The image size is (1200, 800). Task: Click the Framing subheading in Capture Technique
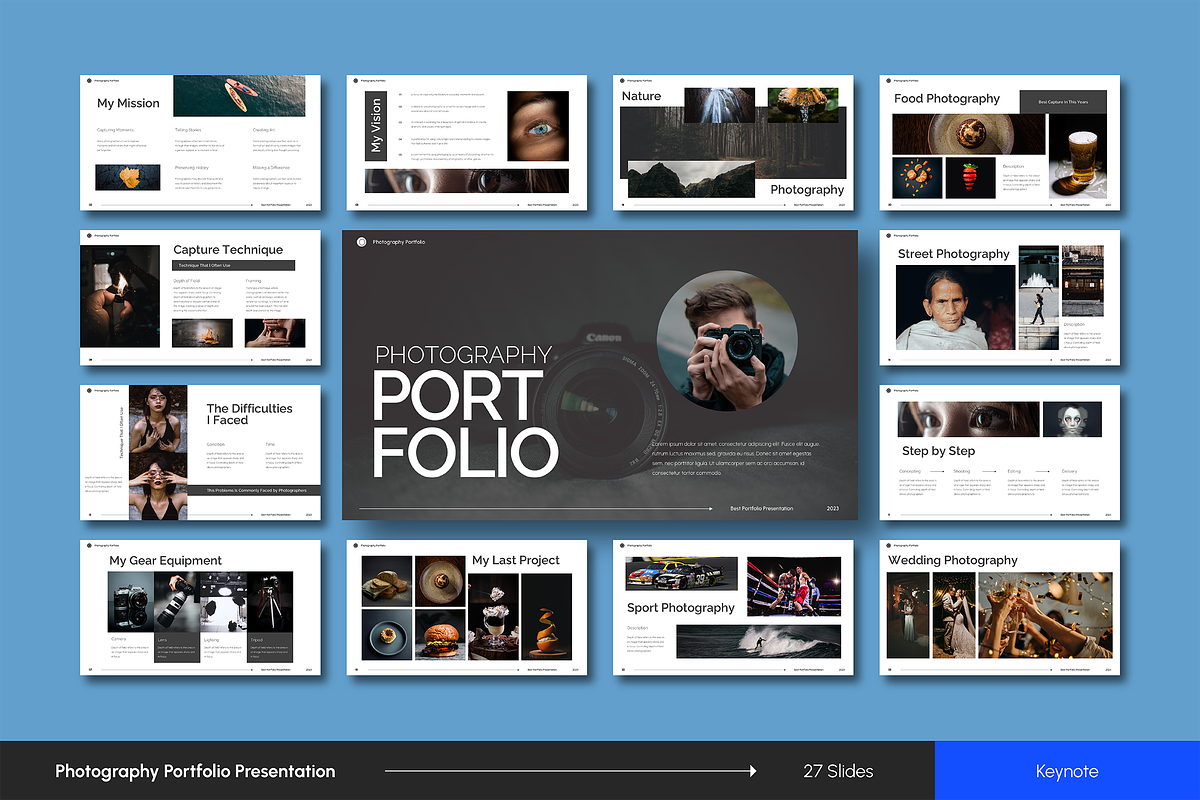[x=253, y=281]
